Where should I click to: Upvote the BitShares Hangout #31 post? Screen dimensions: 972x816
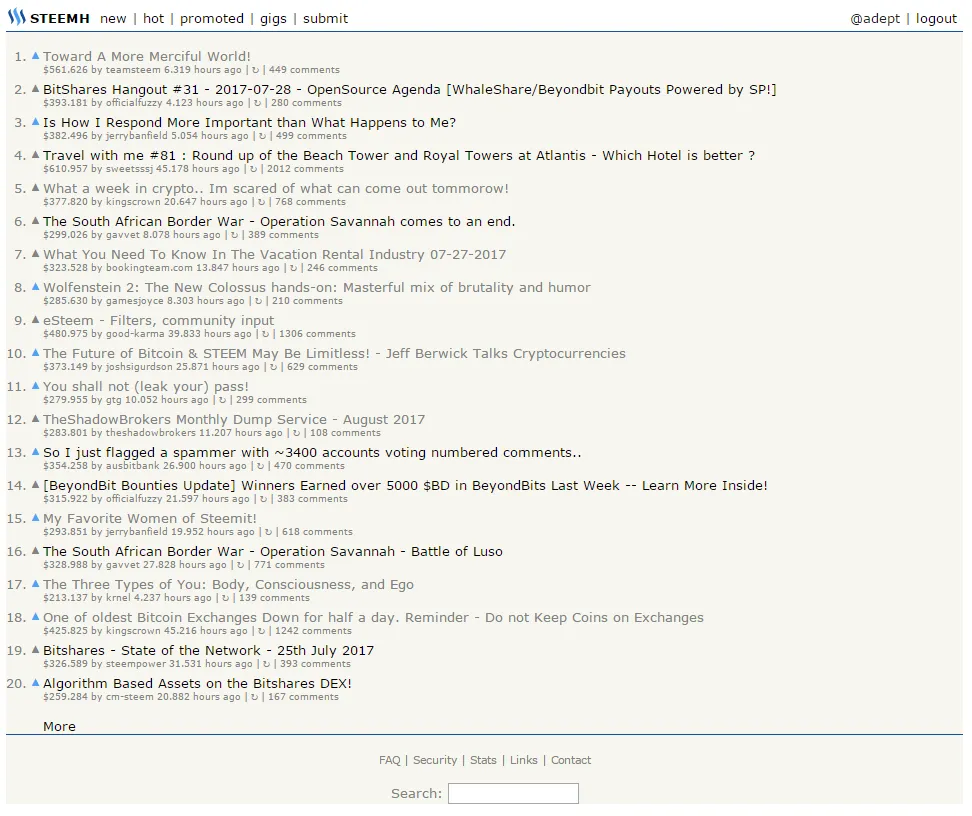pyautogui.click(x=35, y=89)
